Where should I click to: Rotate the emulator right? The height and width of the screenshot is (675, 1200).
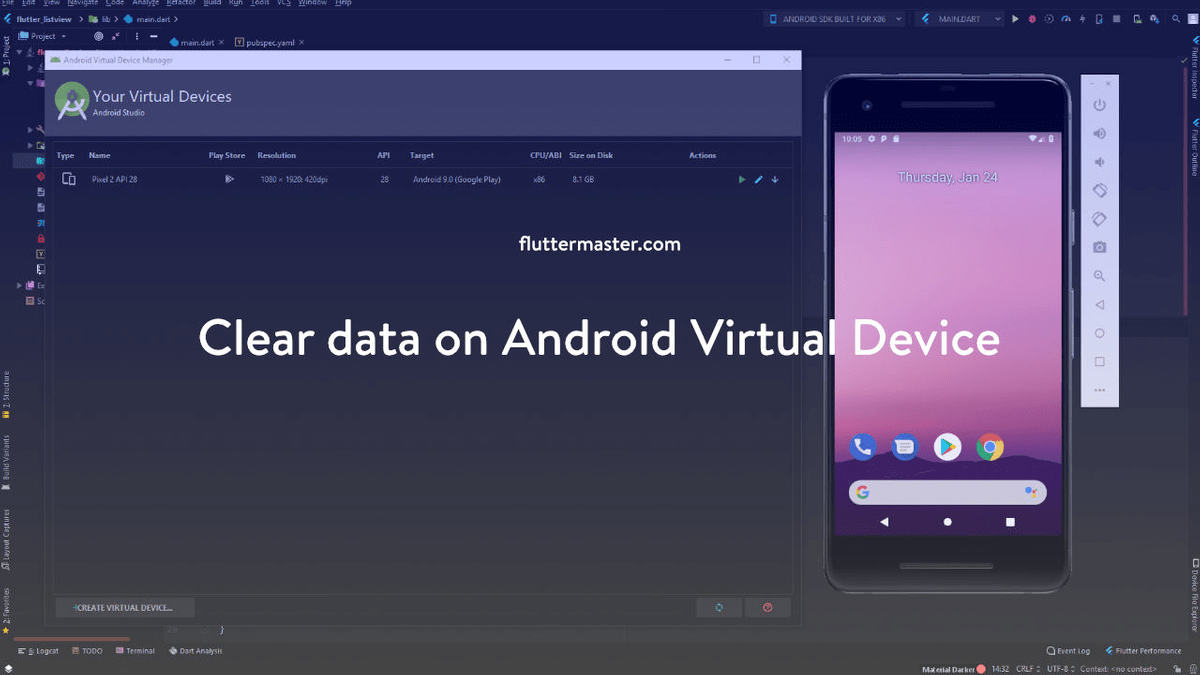click(x=1100, y=219)
